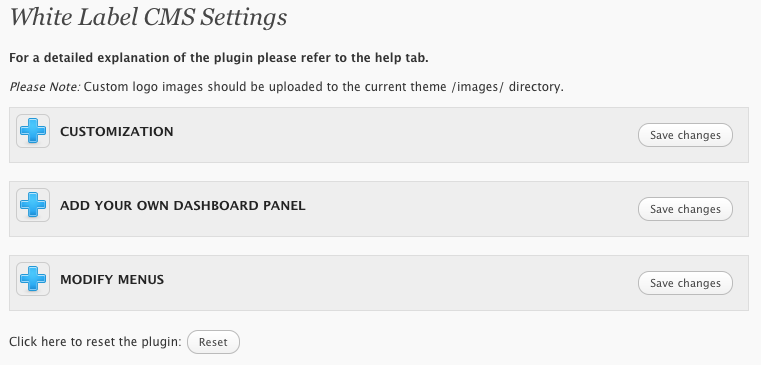761x365 pixels.
Task: Click the MODIFY MENUS heading
Action: click(x=112, y=280)
